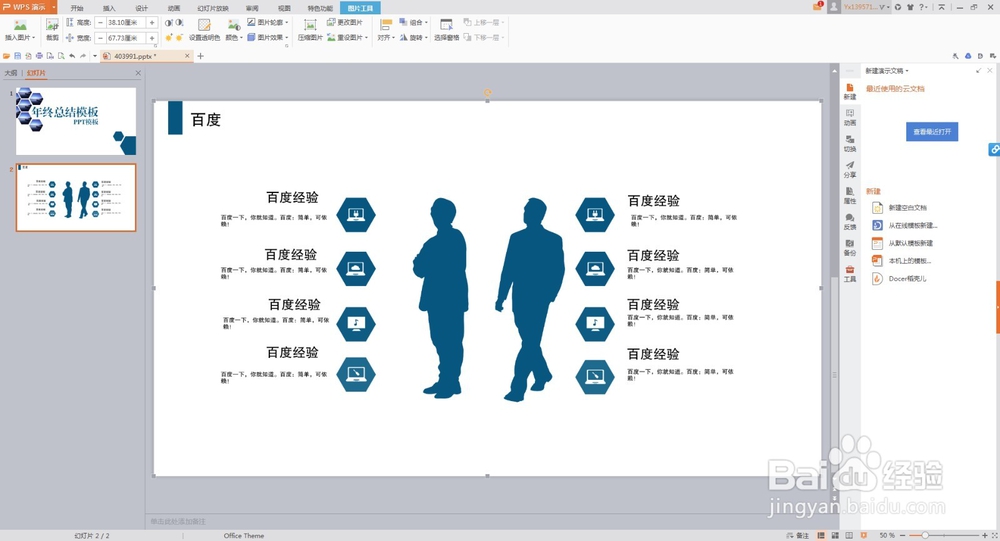The width and height of the screenshot is (1000, 541).
Task: Click the Save icon in quick toolbar
Action: [17, 56]
